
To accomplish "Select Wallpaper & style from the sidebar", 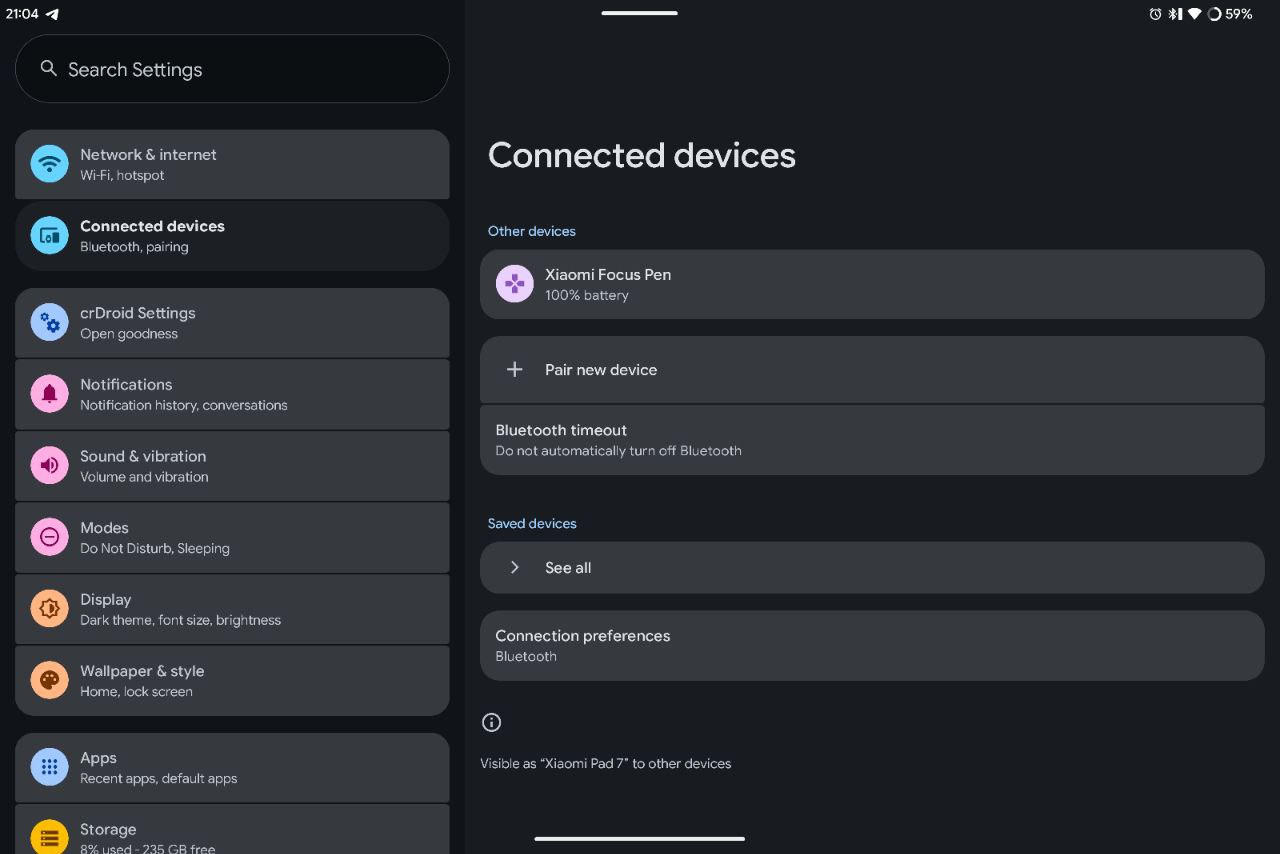I will (232, 680).
